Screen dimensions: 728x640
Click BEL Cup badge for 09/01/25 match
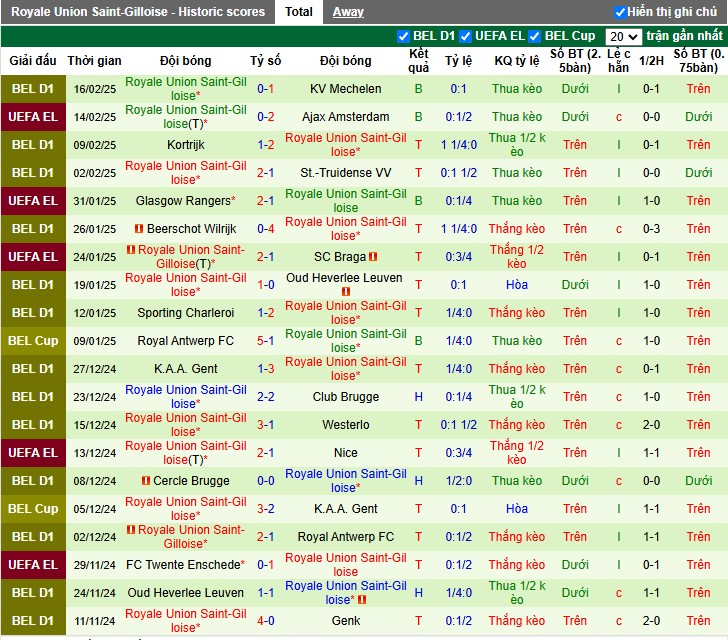(33, 341)
